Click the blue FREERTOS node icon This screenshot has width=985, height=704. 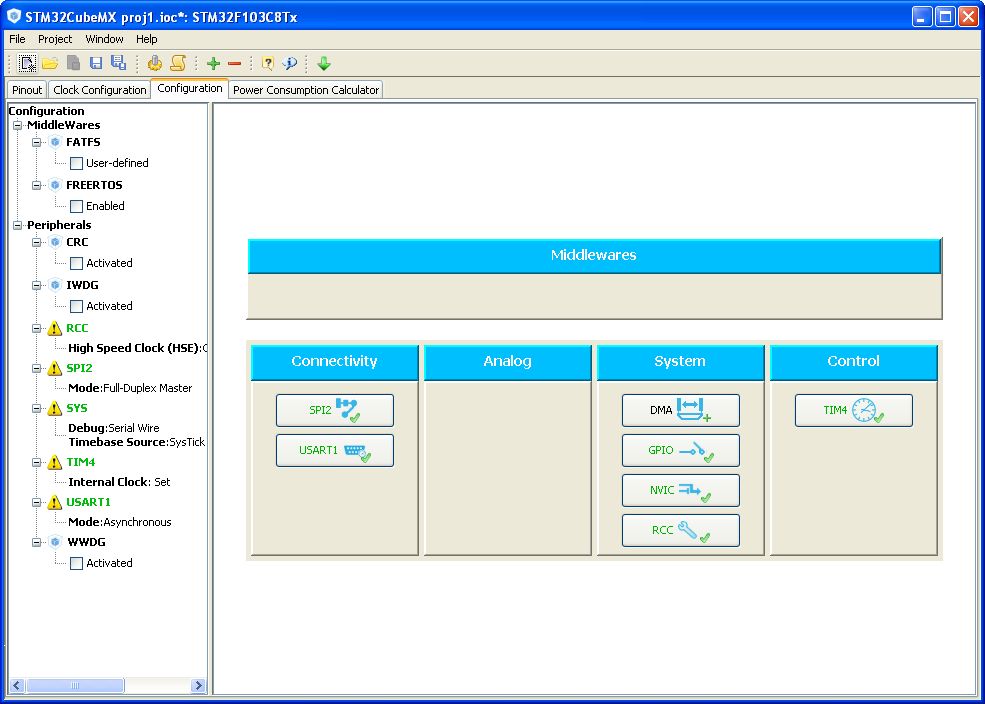tap(55, 185)
